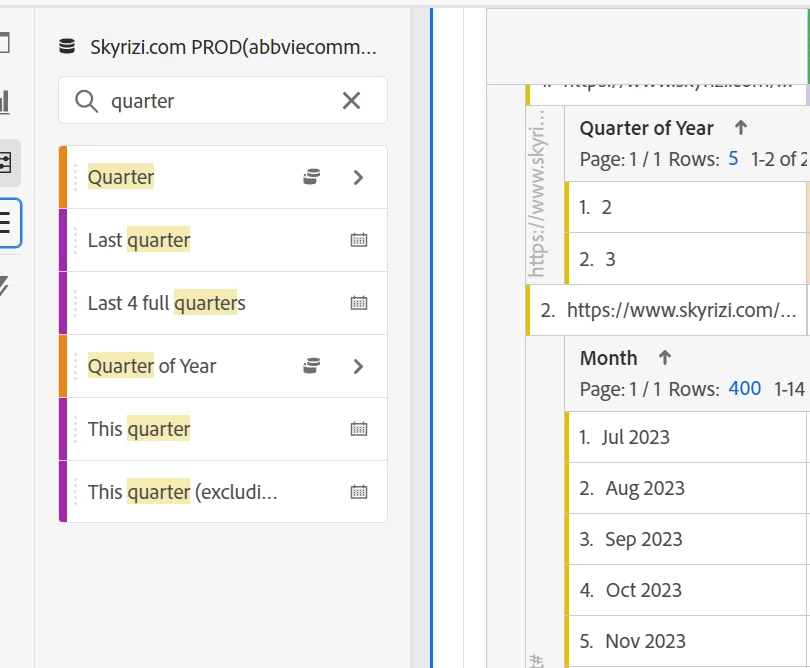Screen dimensions: 810x668
Task: Click the list view sidebar icon
Action: [6, 223]
